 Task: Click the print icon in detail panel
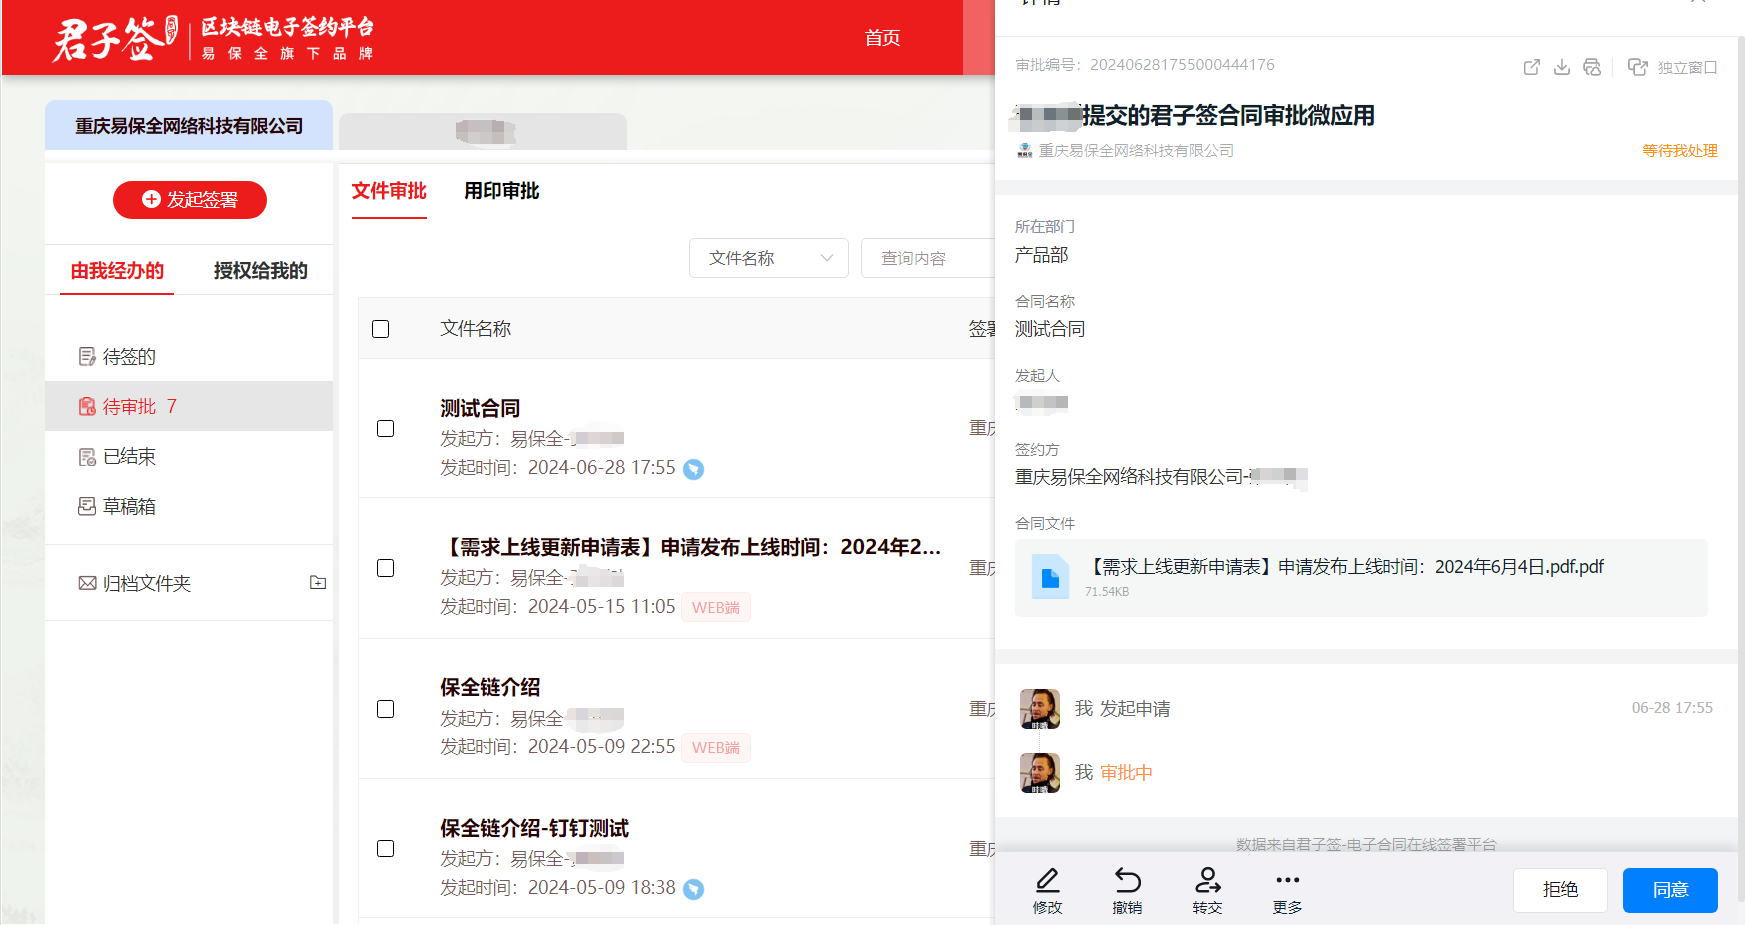[x=1592, y=67]
